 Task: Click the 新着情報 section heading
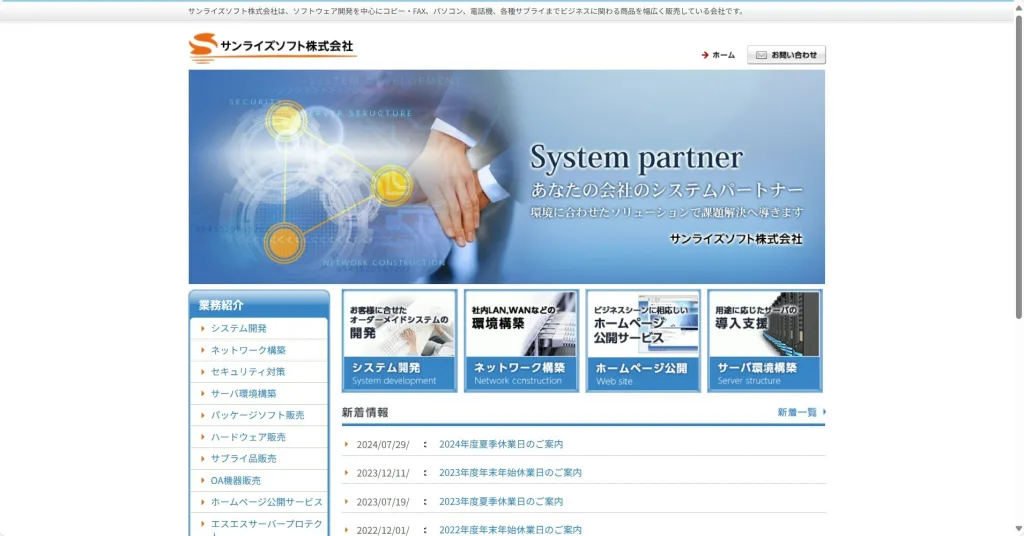click(365, 413)
